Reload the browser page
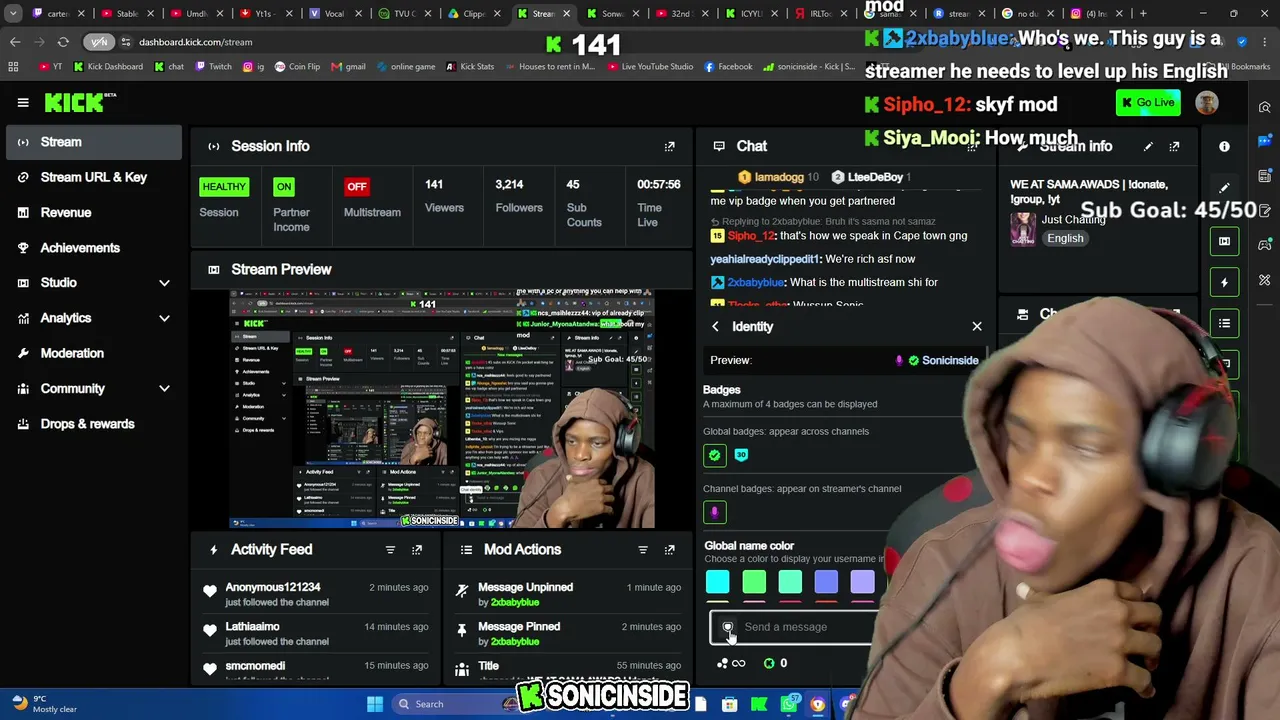 click(x=63, y=42)
